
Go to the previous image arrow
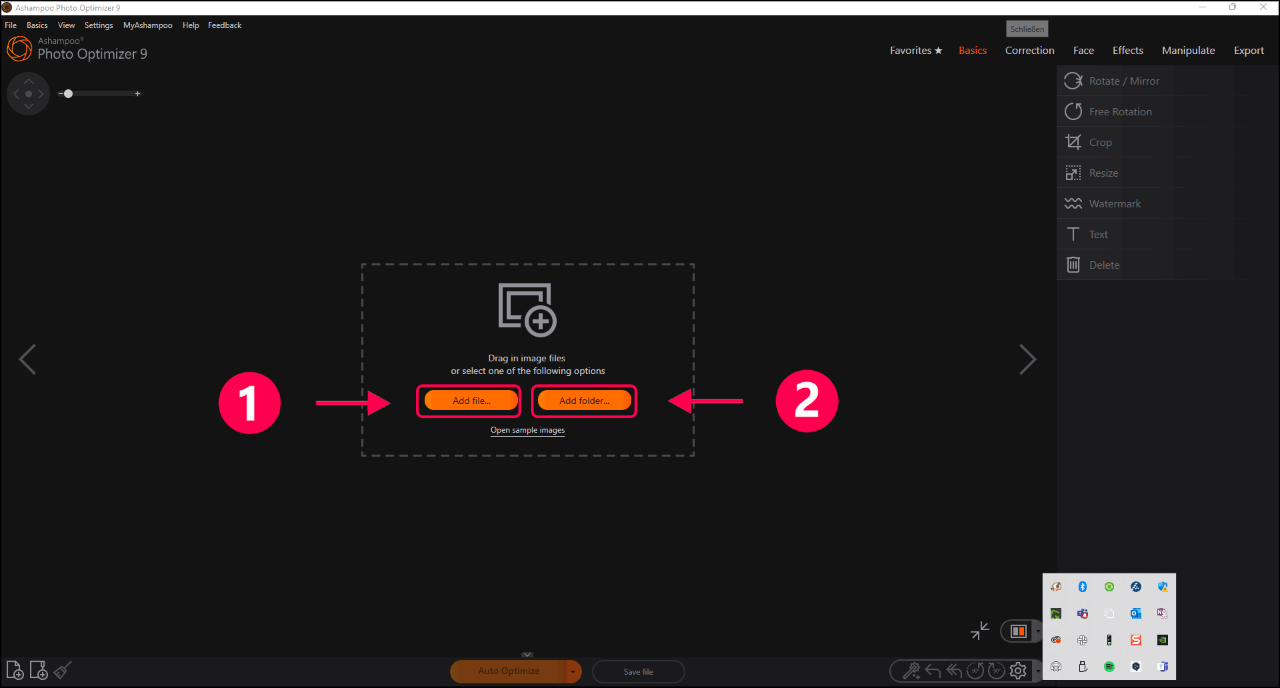[x=27, y=359]
